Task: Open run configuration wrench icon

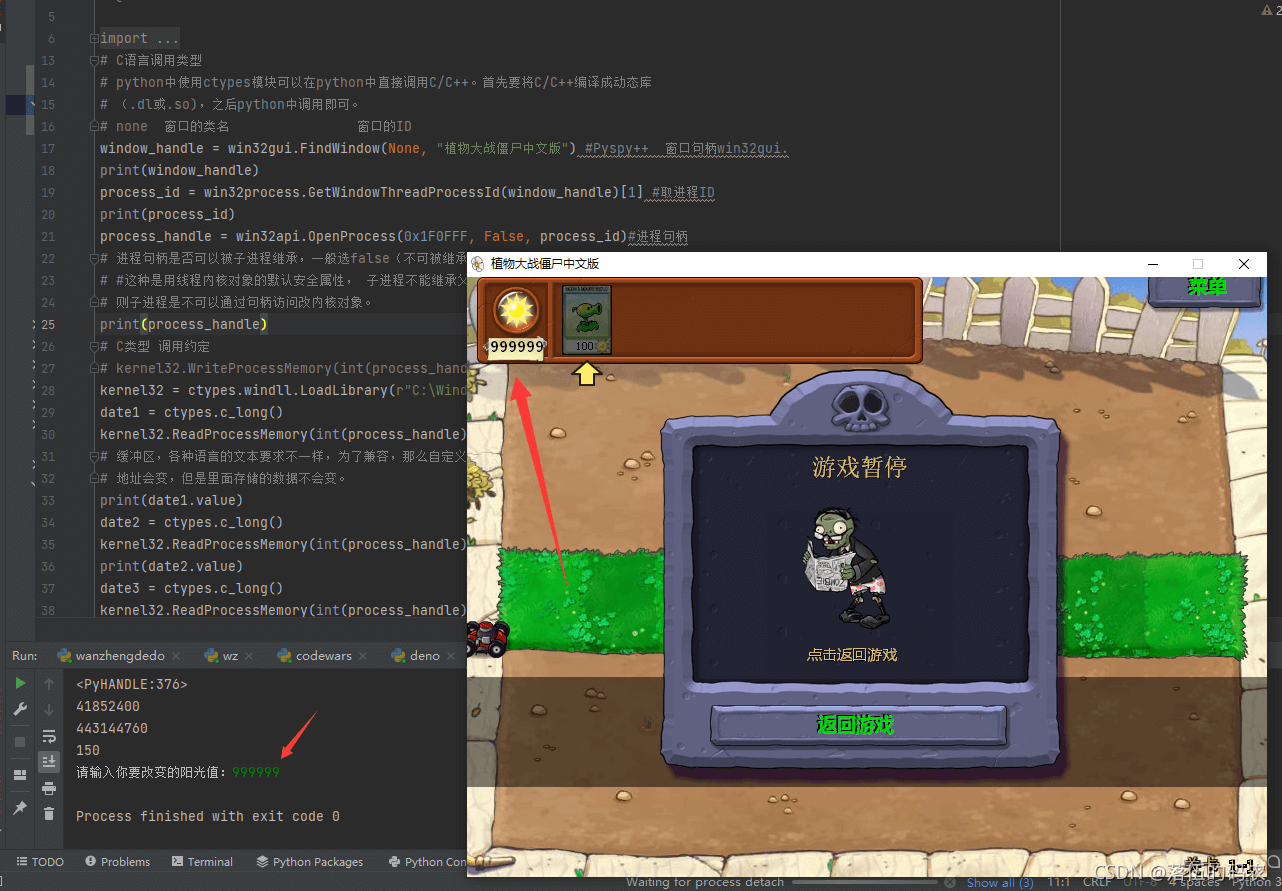Action: (x=20, y=709)
